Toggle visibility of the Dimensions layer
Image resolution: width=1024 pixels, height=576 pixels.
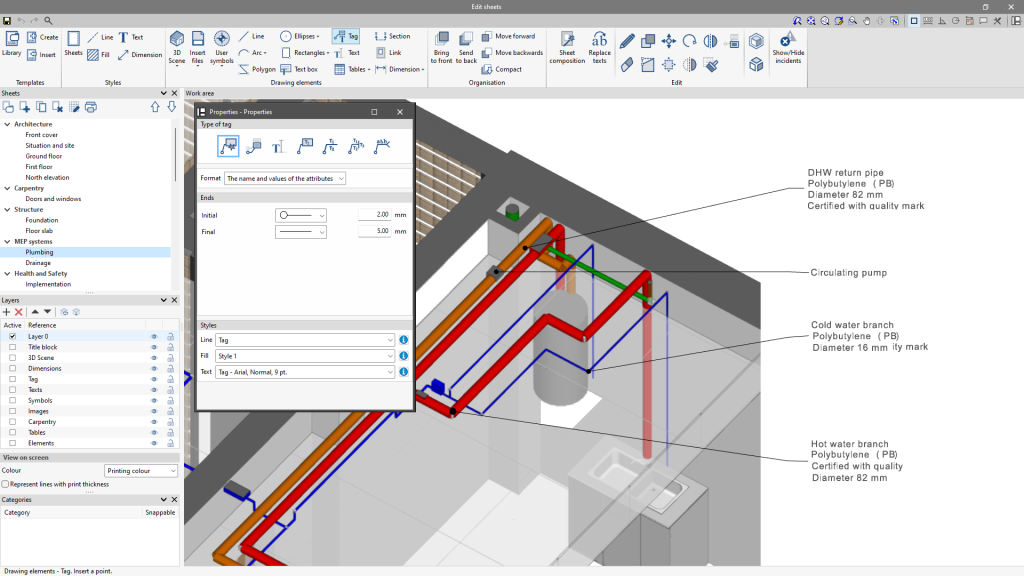point(154,368)
